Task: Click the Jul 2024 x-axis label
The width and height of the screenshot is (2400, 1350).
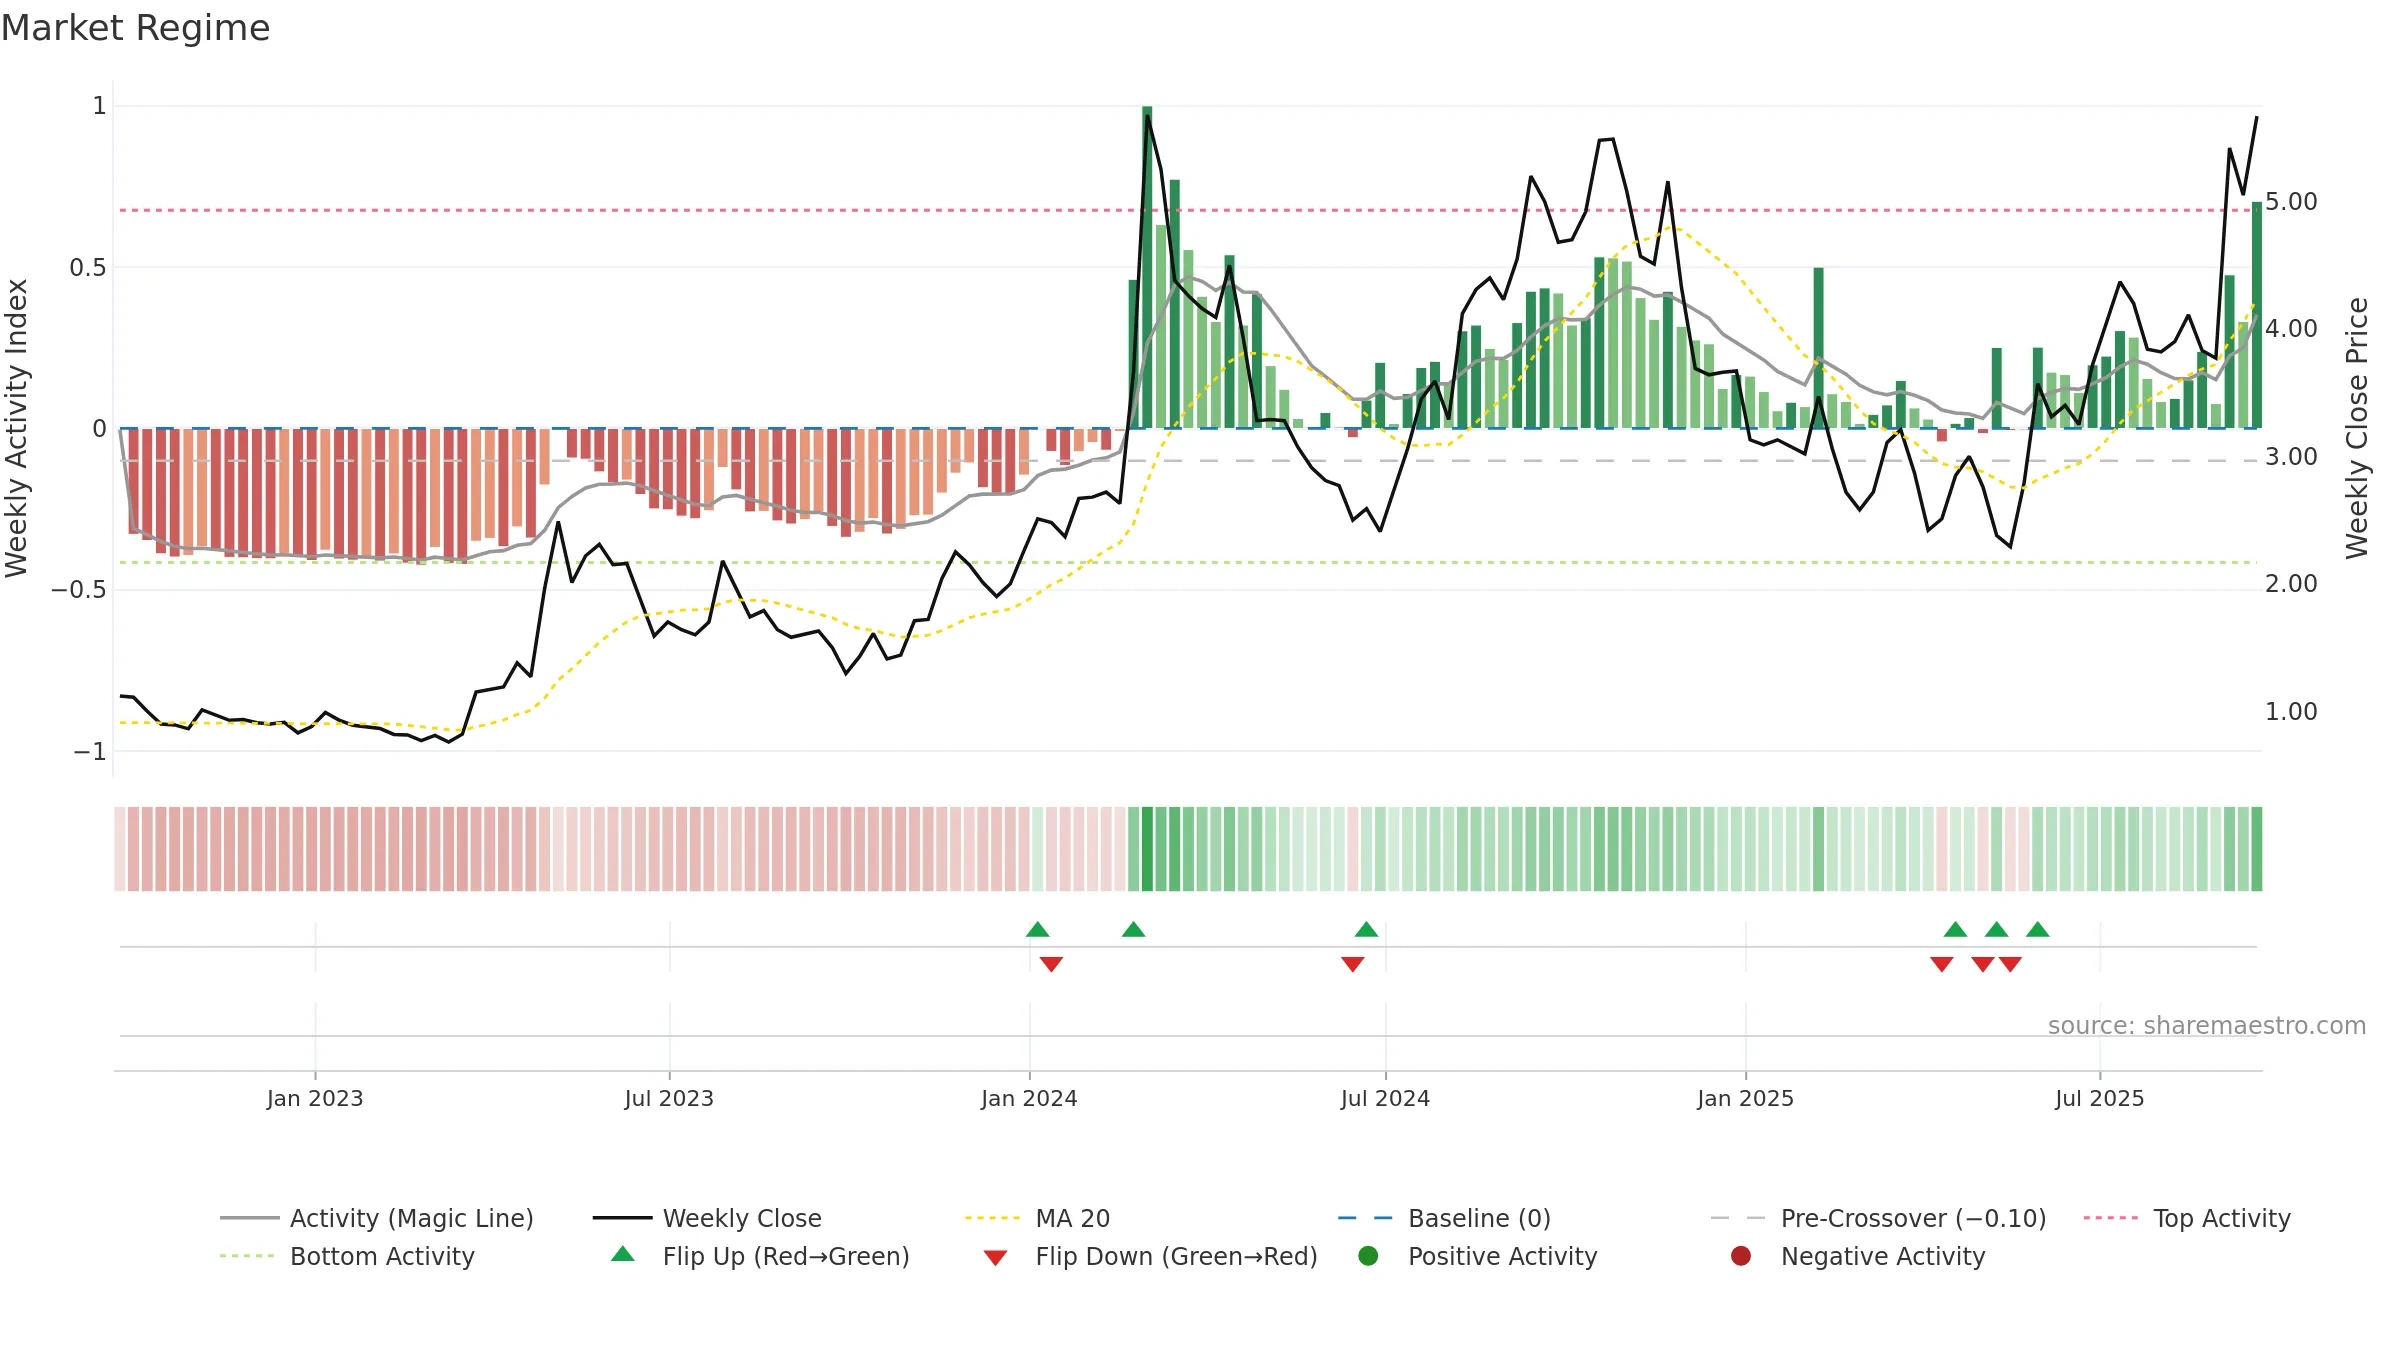Action: (x=1385, y=1098)
